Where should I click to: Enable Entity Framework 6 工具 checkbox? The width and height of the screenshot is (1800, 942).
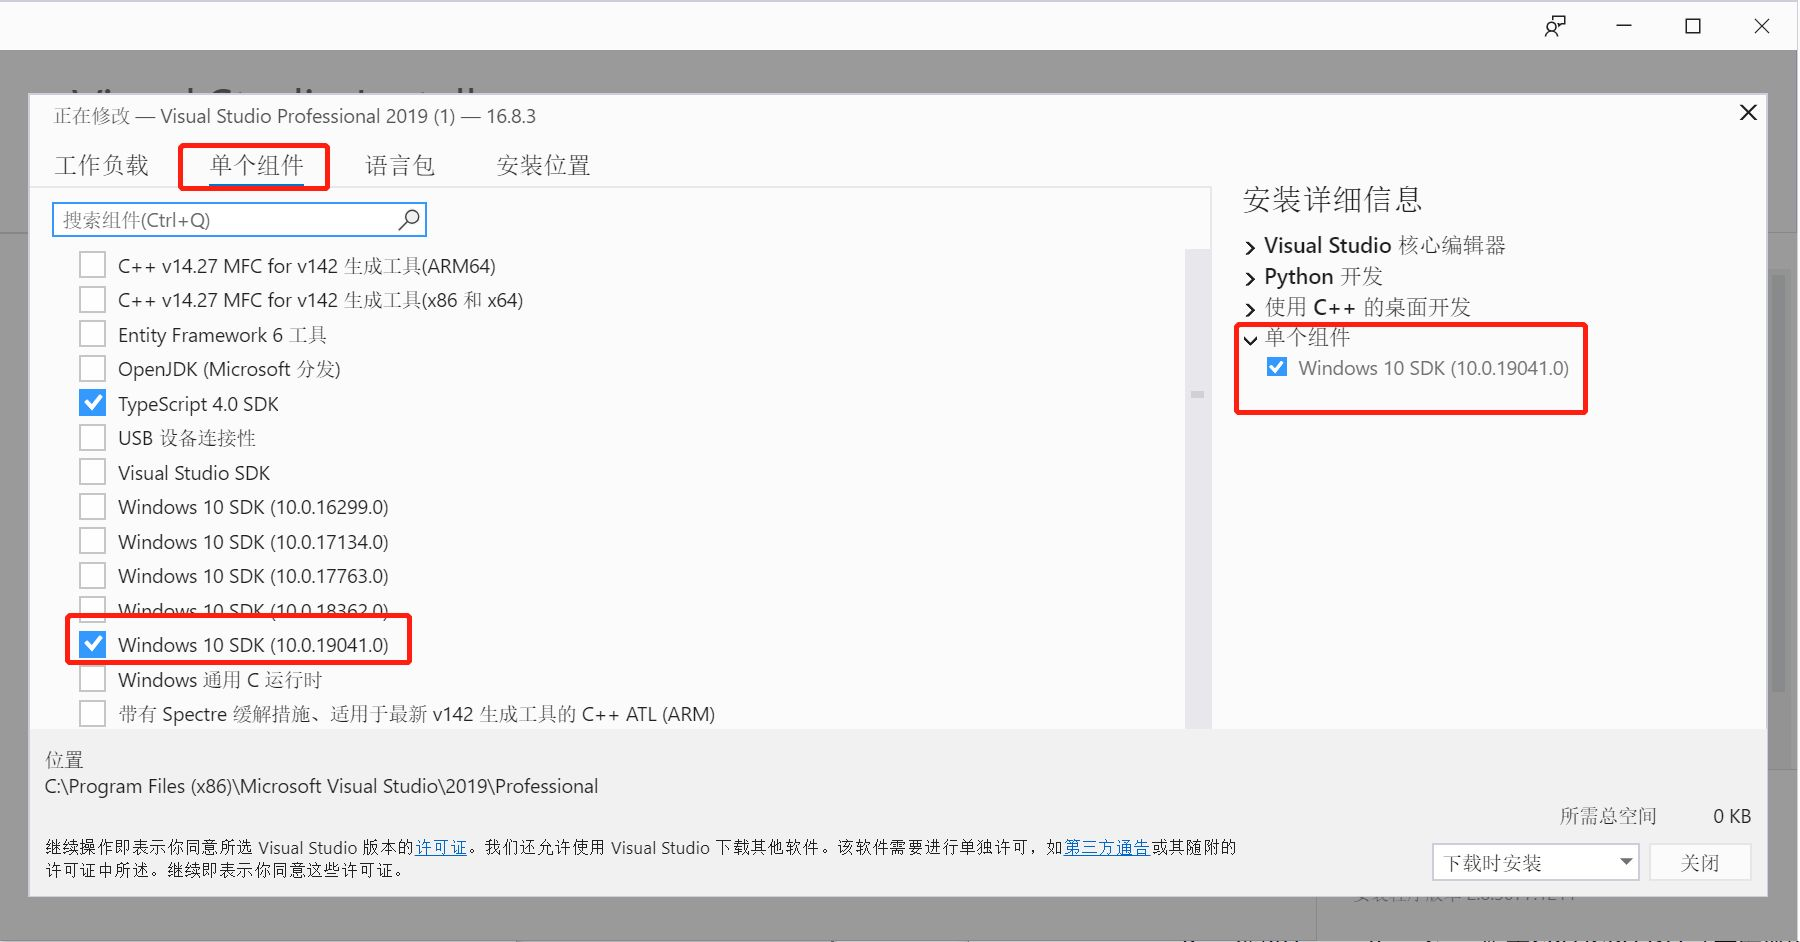92,333
